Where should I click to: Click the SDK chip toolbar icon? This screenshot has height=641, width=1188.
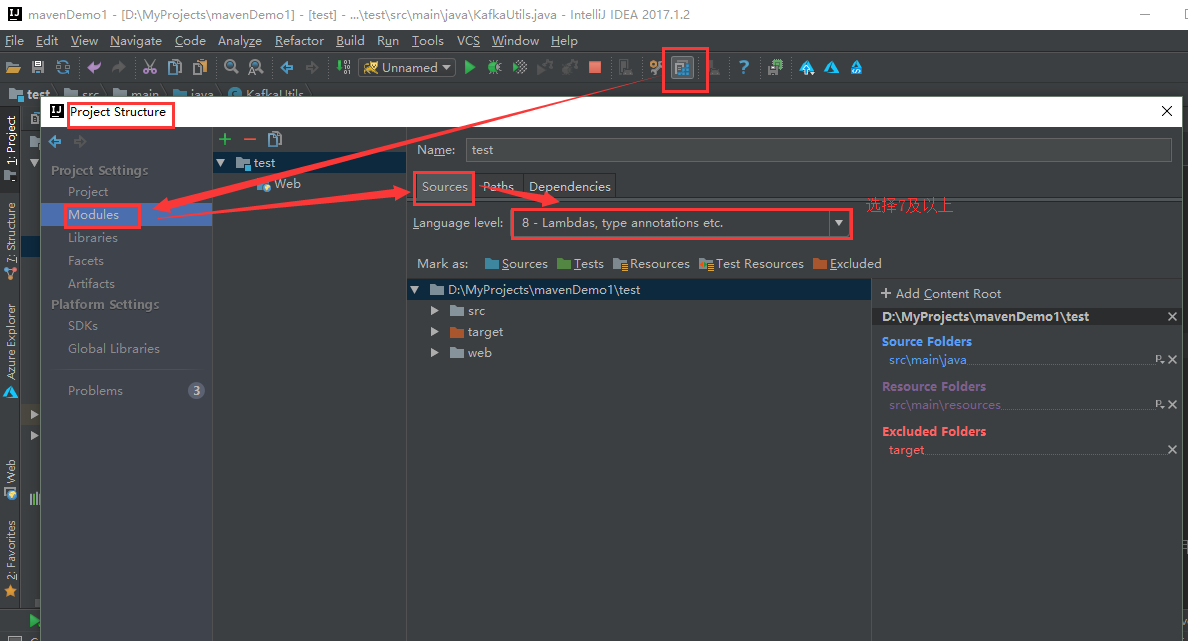[775, 67]
